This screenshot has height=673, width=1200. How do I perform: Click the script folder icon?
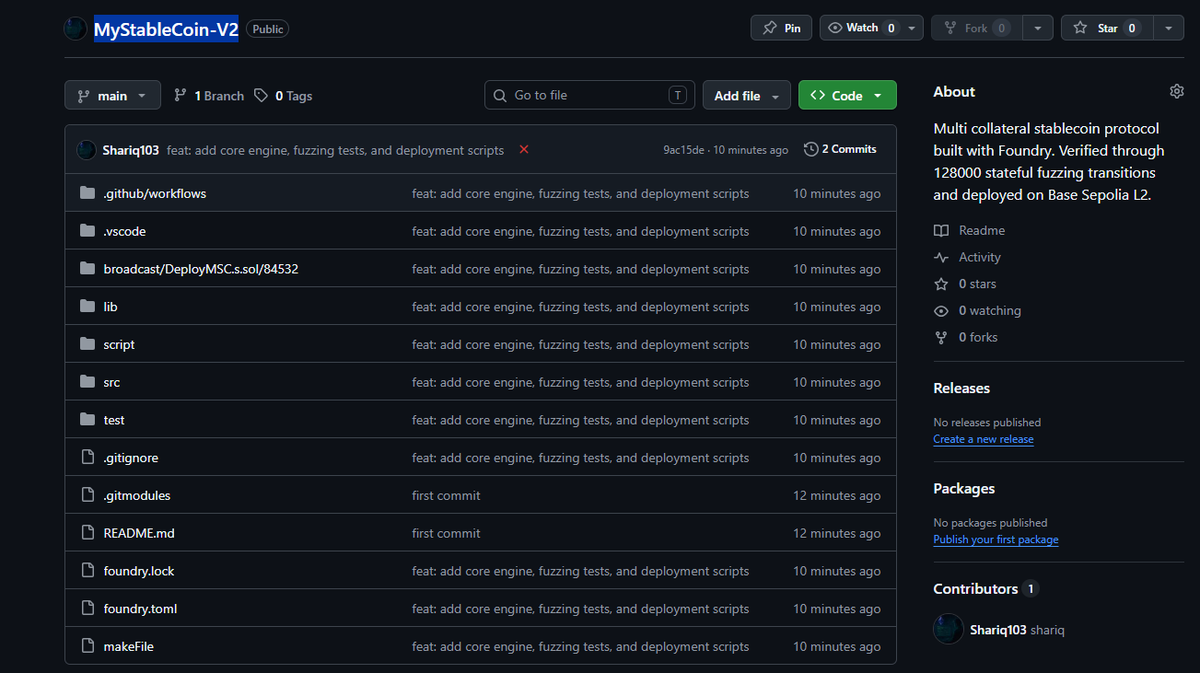tap(87, 344)
